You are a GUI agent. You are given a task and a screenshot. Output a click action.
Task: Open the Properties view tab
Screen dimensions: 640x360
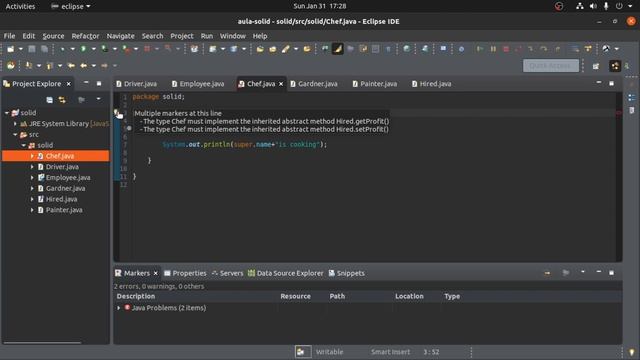tap(185, 273)
